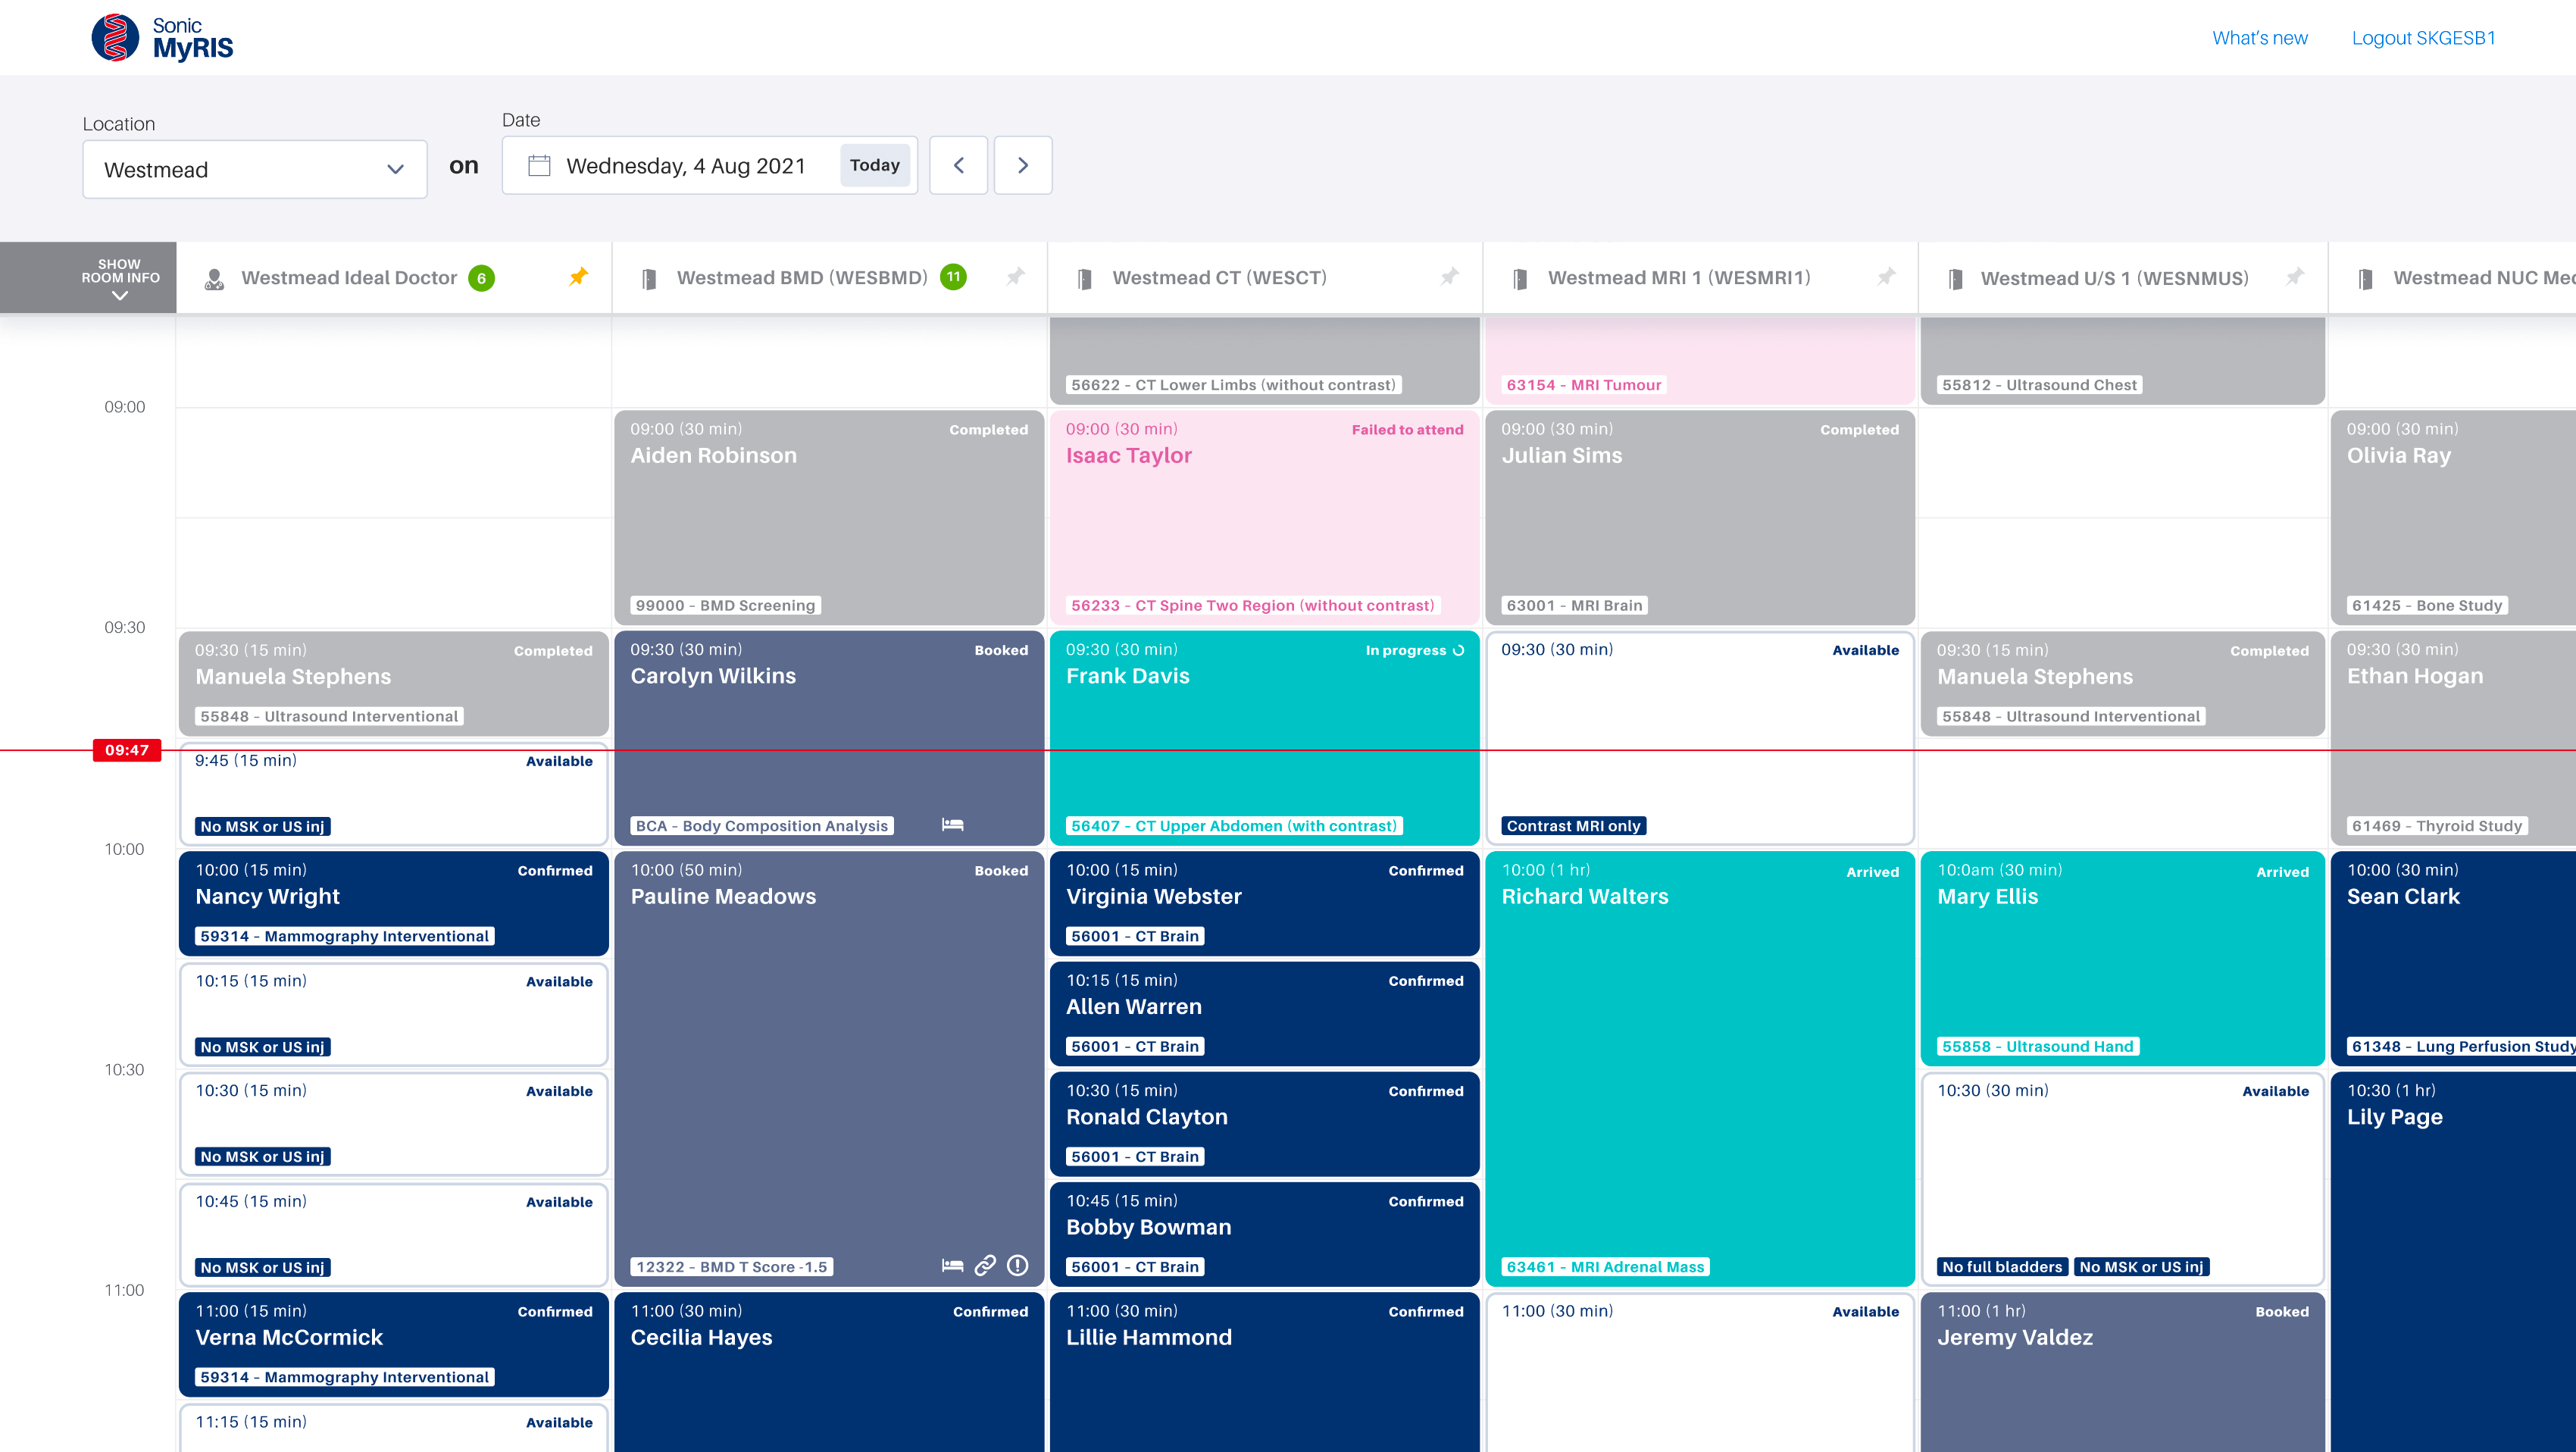Open Lillie Hammond 11:00 CT appointment
2576x1452 pixels.
click(1264, 1372)
